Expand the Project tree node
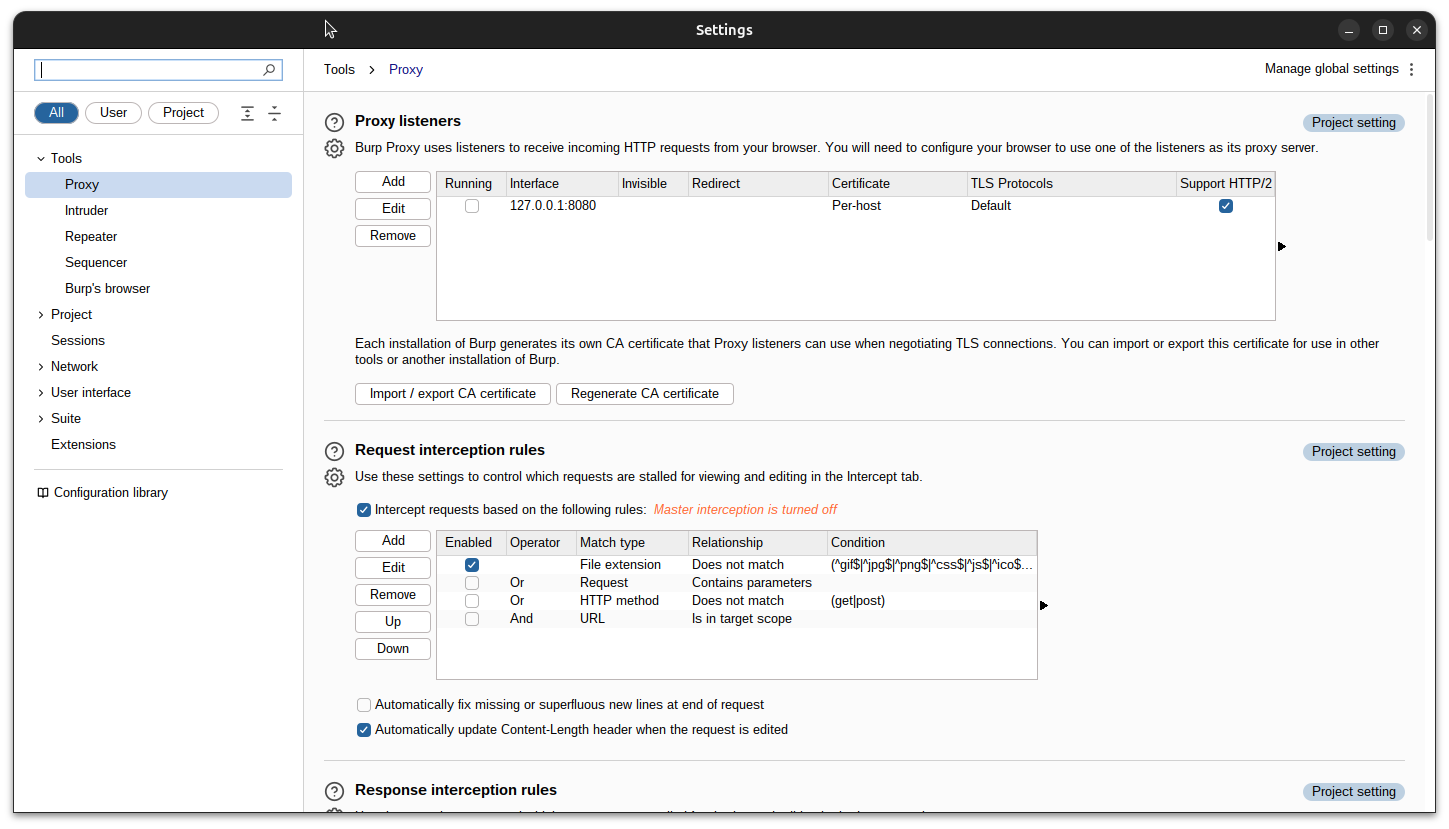Viewport: 1449px width, 829px height. pyautogui.click(x=41, y=315)
